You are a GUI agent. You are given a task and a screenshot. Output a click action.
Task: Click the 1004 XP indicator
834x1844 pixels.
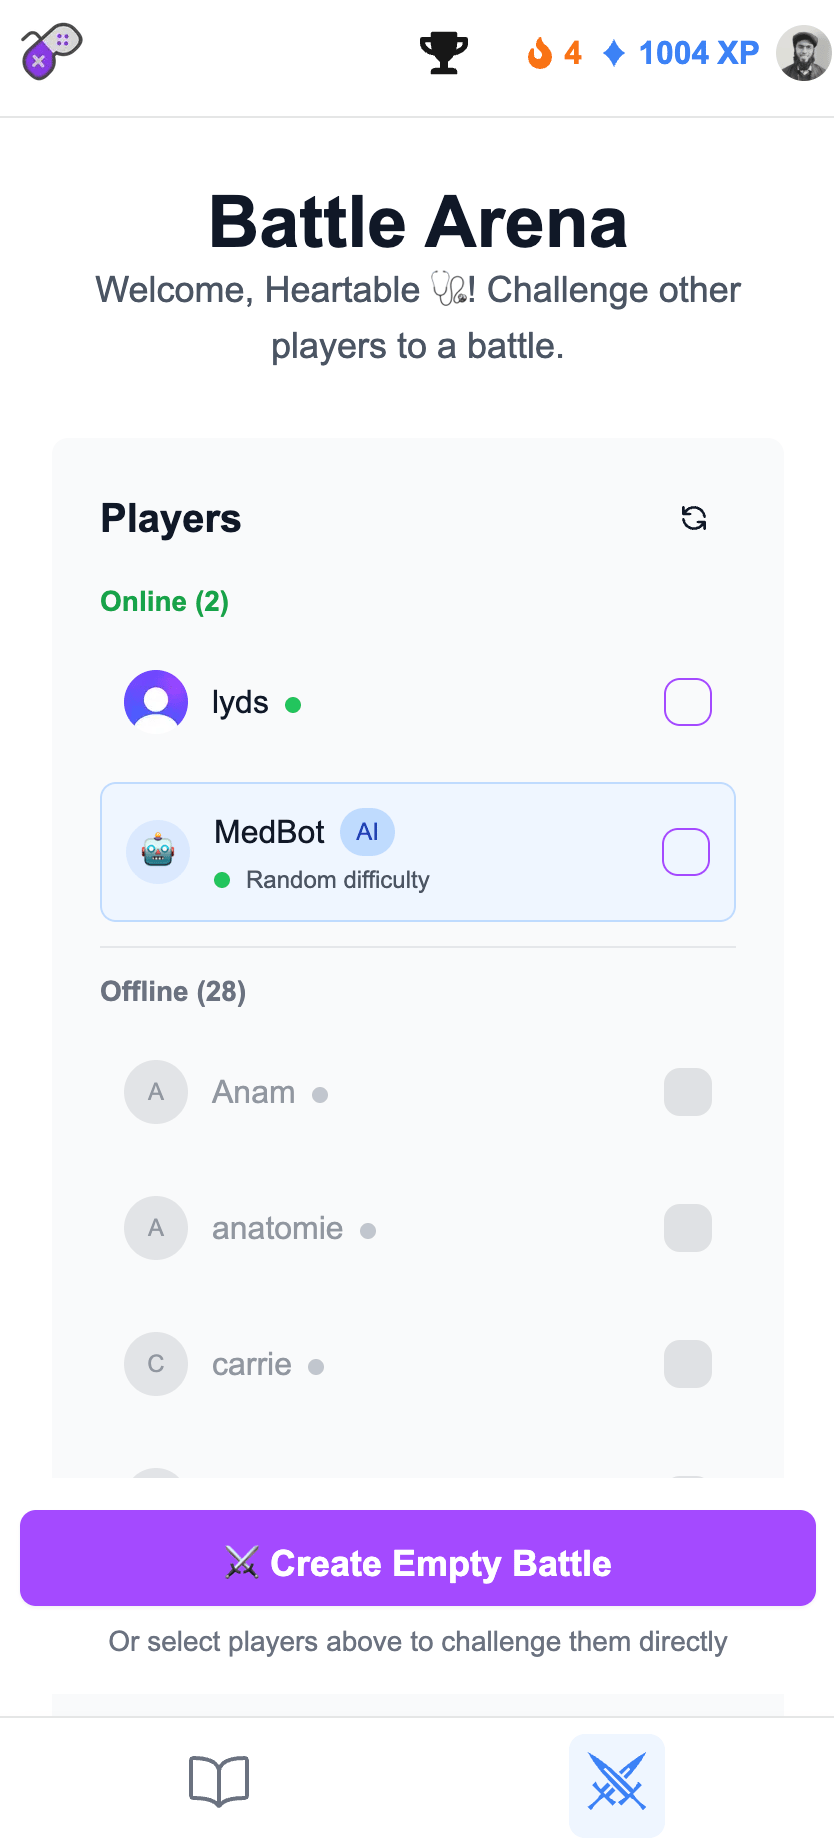click(x=682, y=53)
